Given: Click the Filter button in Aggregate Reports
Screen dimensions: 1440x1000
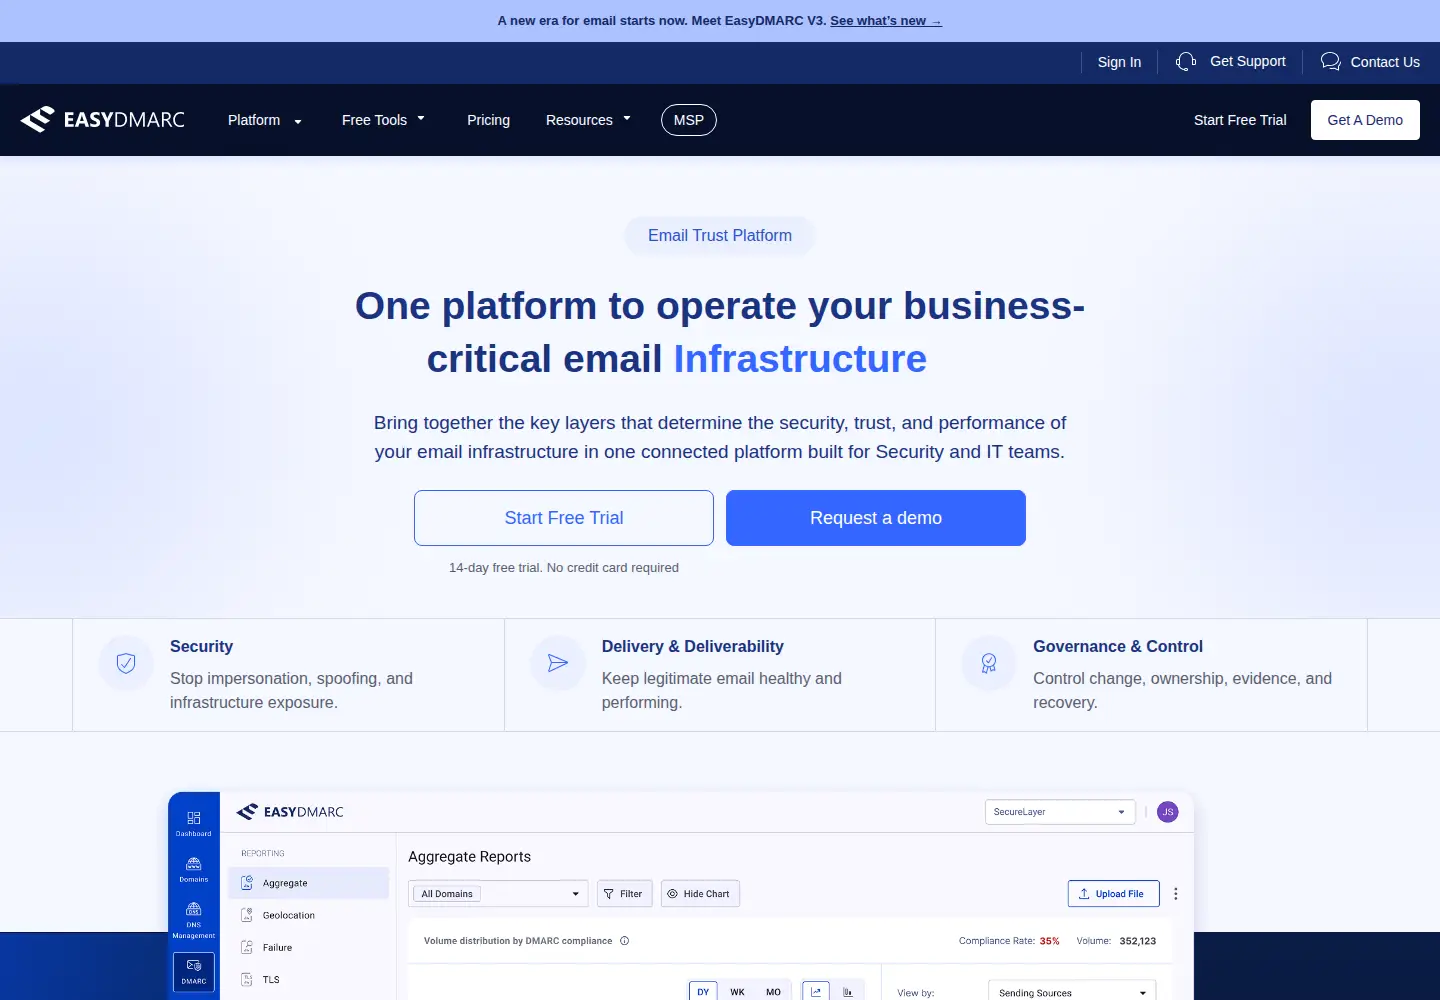Looking at the screenshot, I should click(625, 894).
